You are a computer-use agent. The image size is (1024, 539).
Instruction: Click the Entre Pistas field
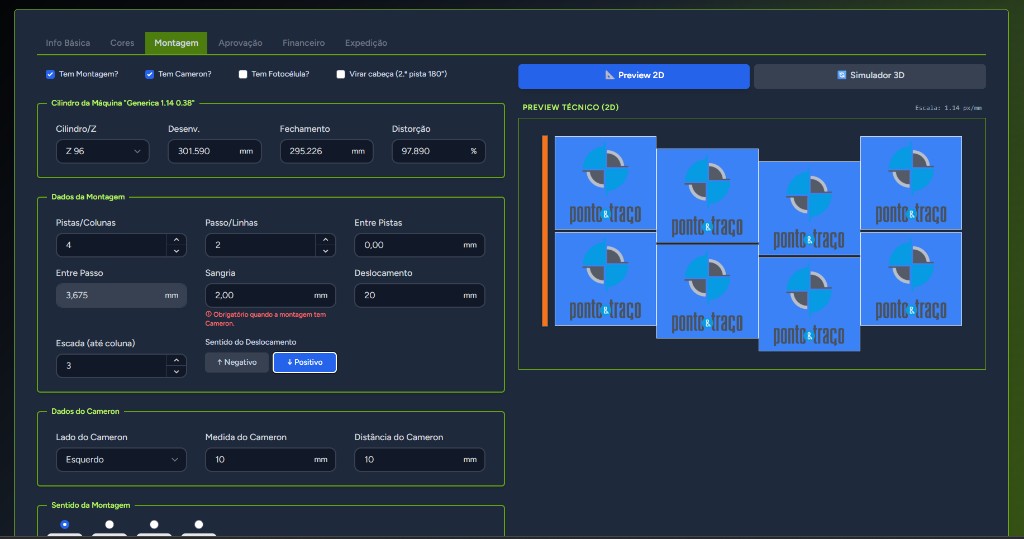pyautogui.click(x=420, y=245)
